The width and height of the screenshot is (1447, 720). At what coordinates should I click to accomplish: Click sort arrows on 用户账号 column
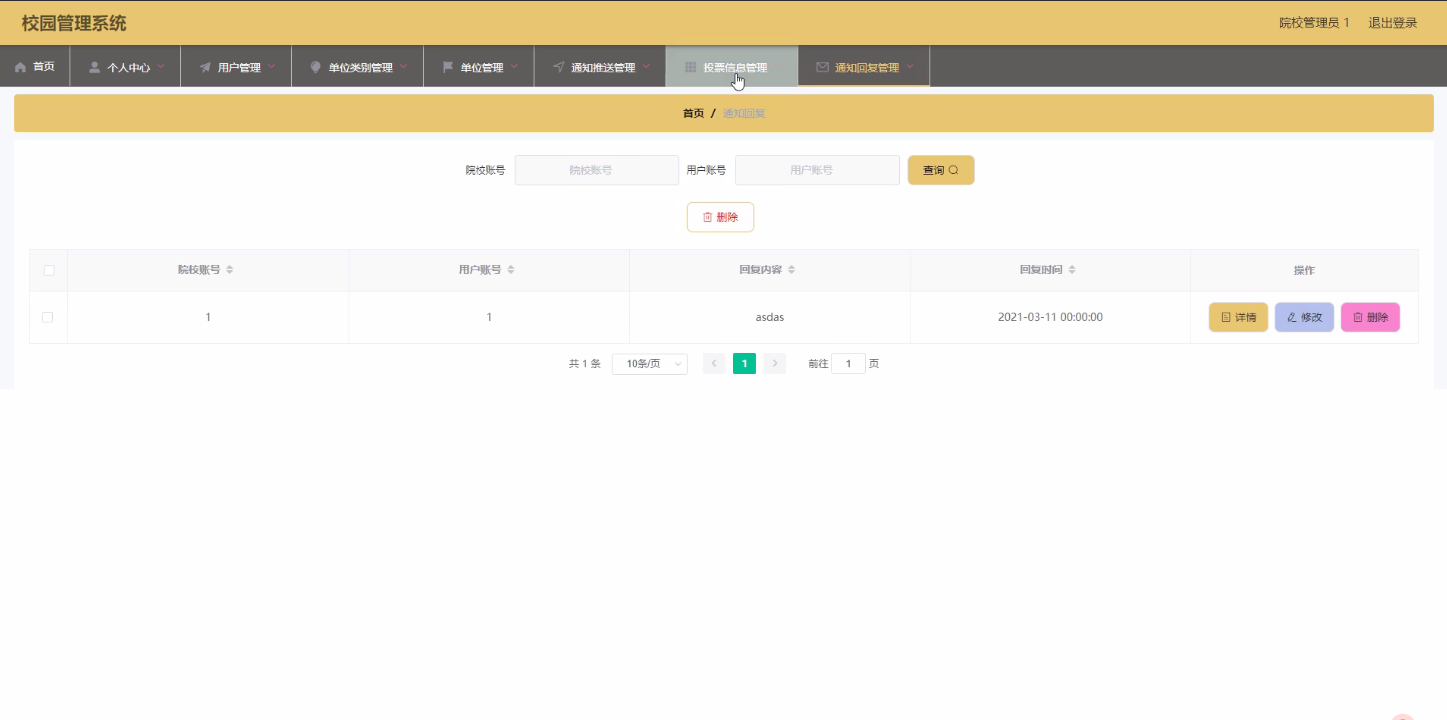click(x=511, y=270)
